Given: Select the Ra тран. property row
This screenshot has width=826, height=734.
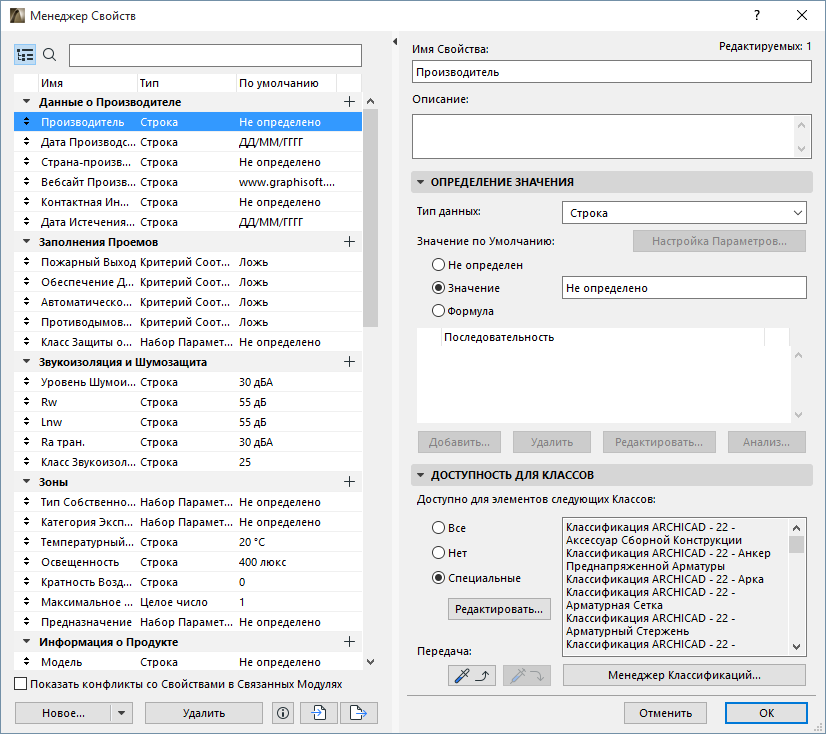Looking at the screenshot, I should point(188,442).
